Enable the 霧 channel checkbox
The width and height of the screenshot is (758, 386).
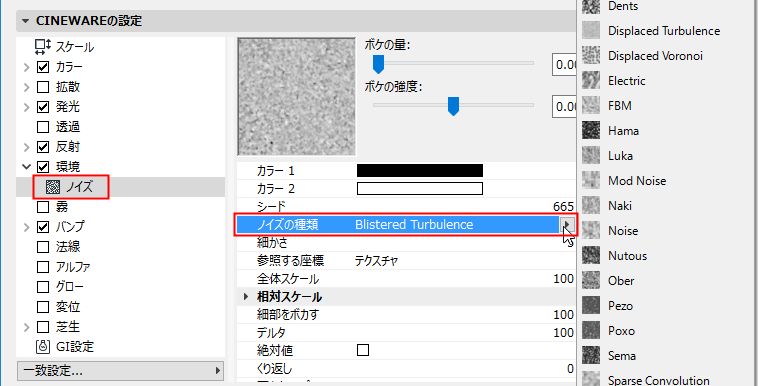(x=43, y=207)
